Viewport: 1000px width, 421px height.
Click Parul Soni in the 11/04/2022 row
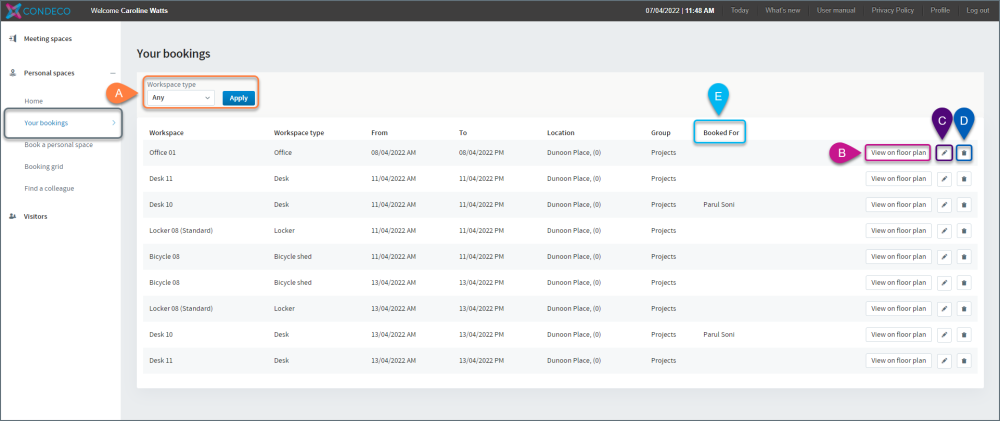(x=719, y=205)
